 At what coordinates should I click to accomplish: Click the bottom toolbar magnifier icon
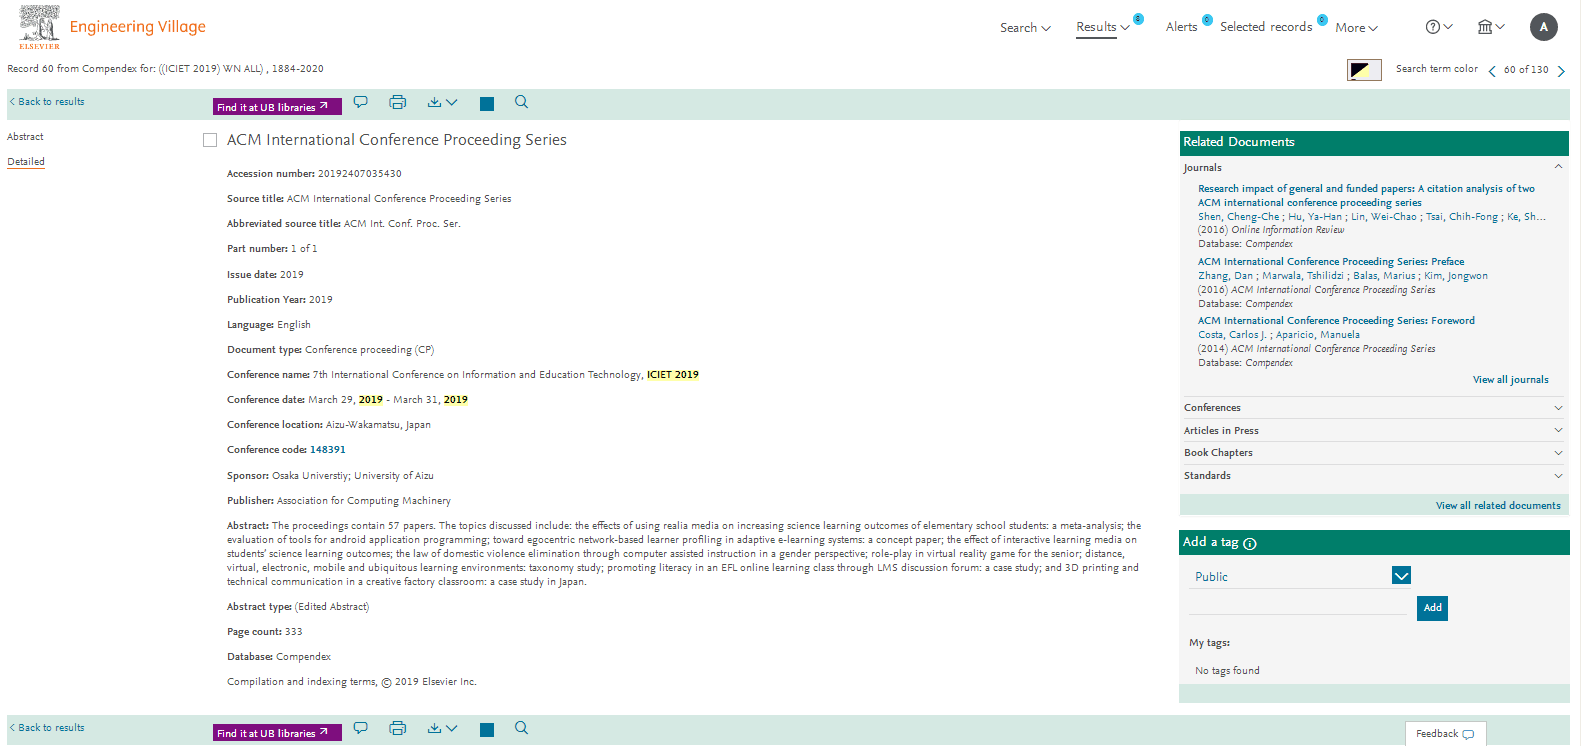click(x=521, y=728)
